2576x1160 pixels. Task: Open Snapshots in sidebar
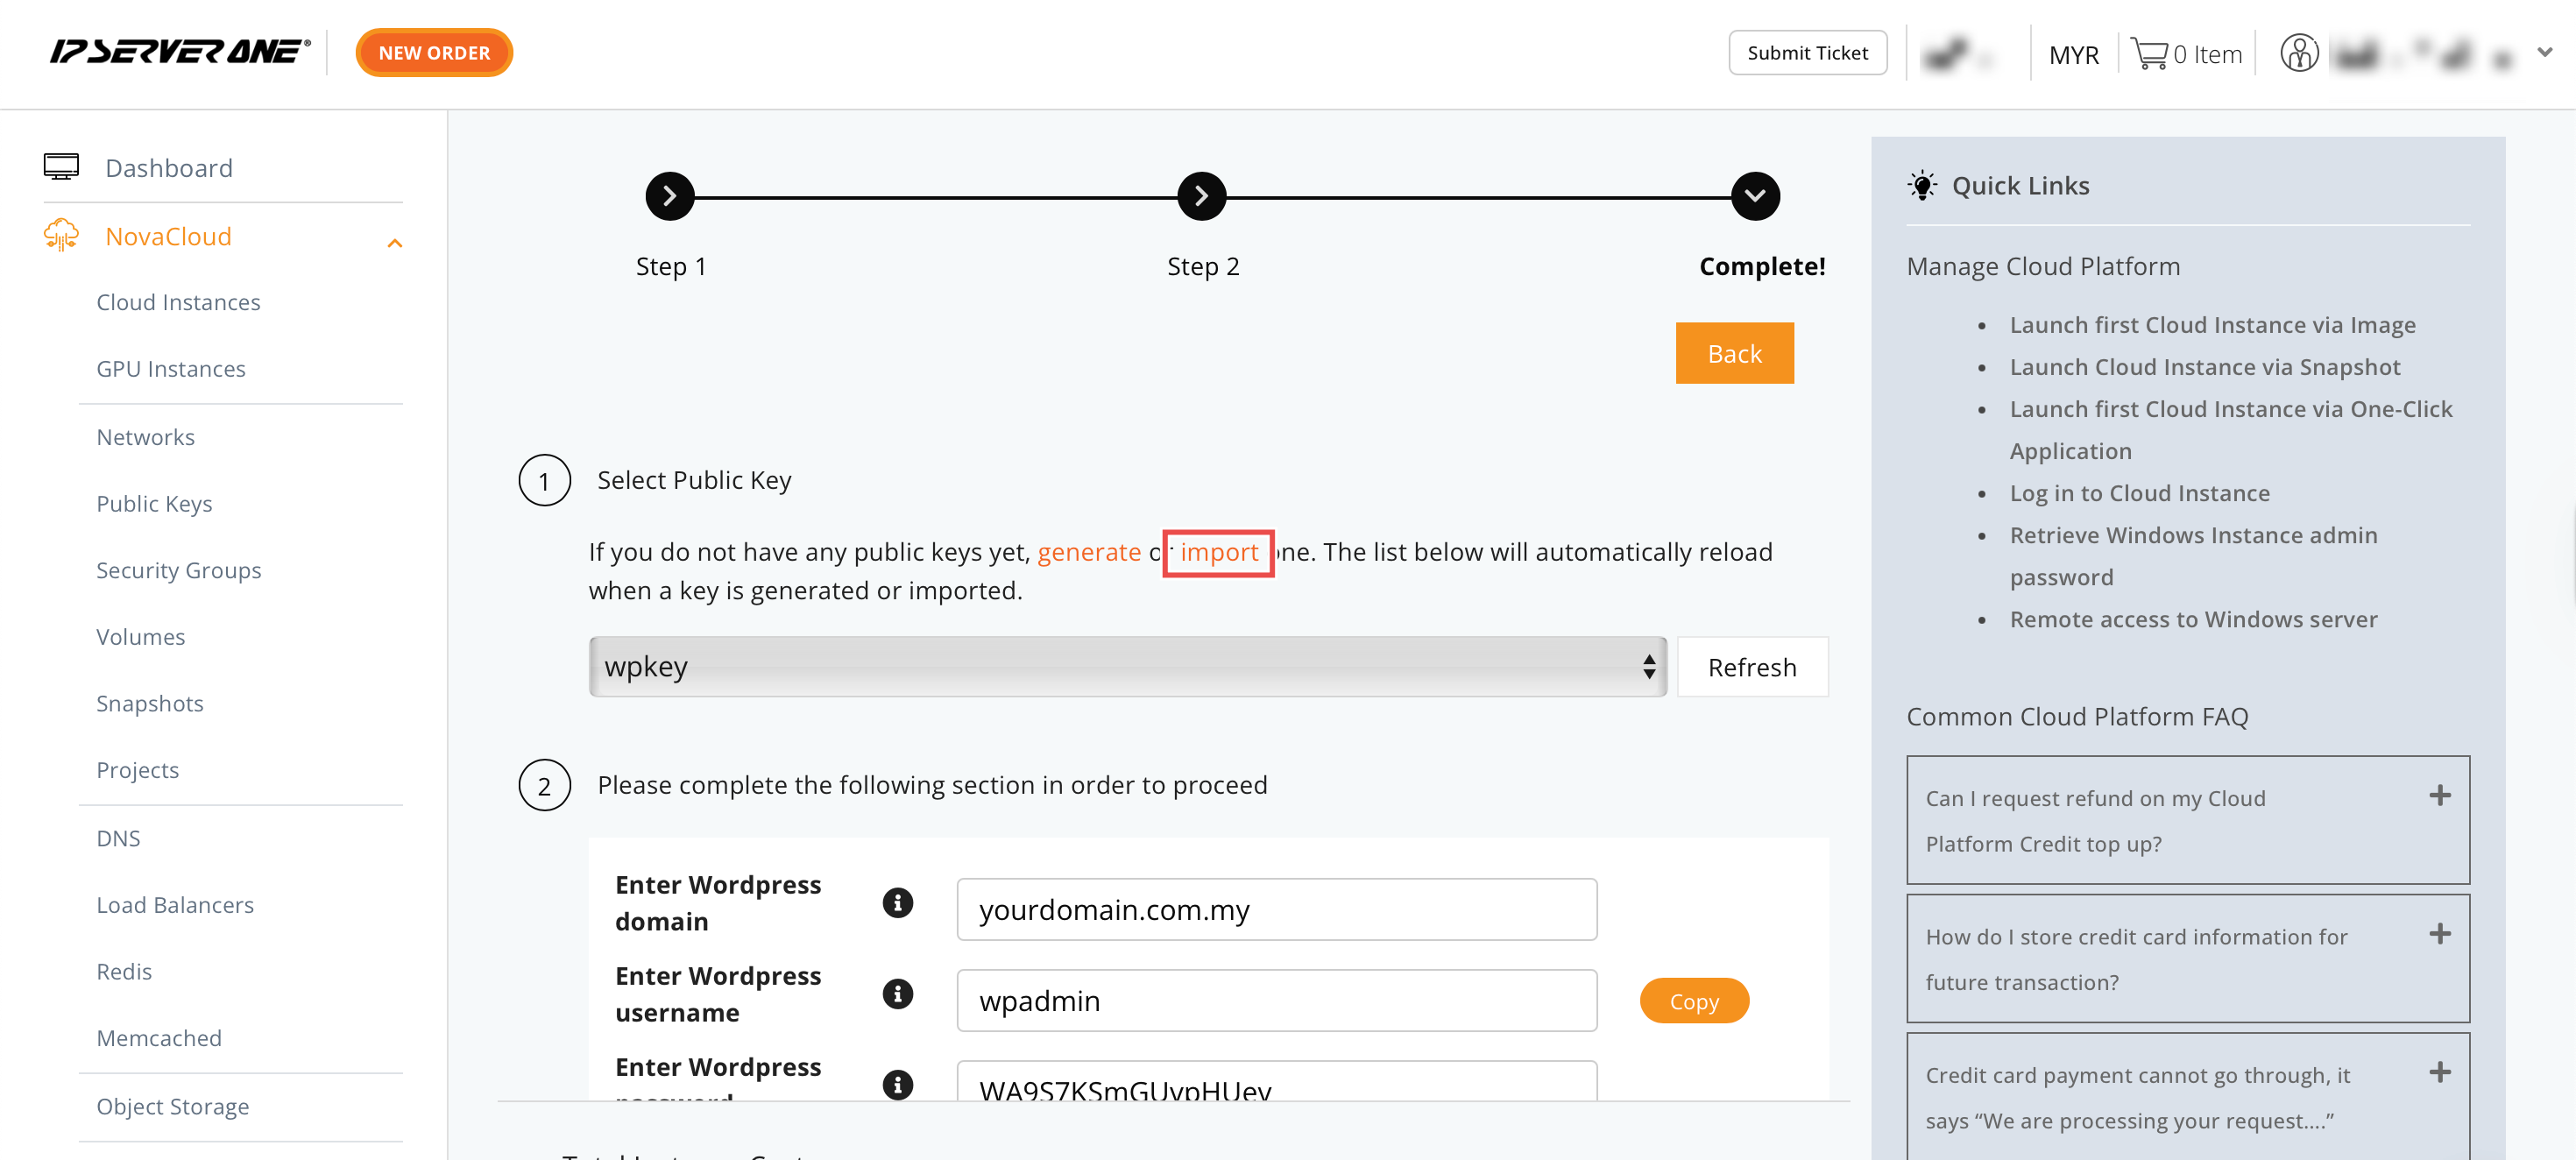[150, 704]
